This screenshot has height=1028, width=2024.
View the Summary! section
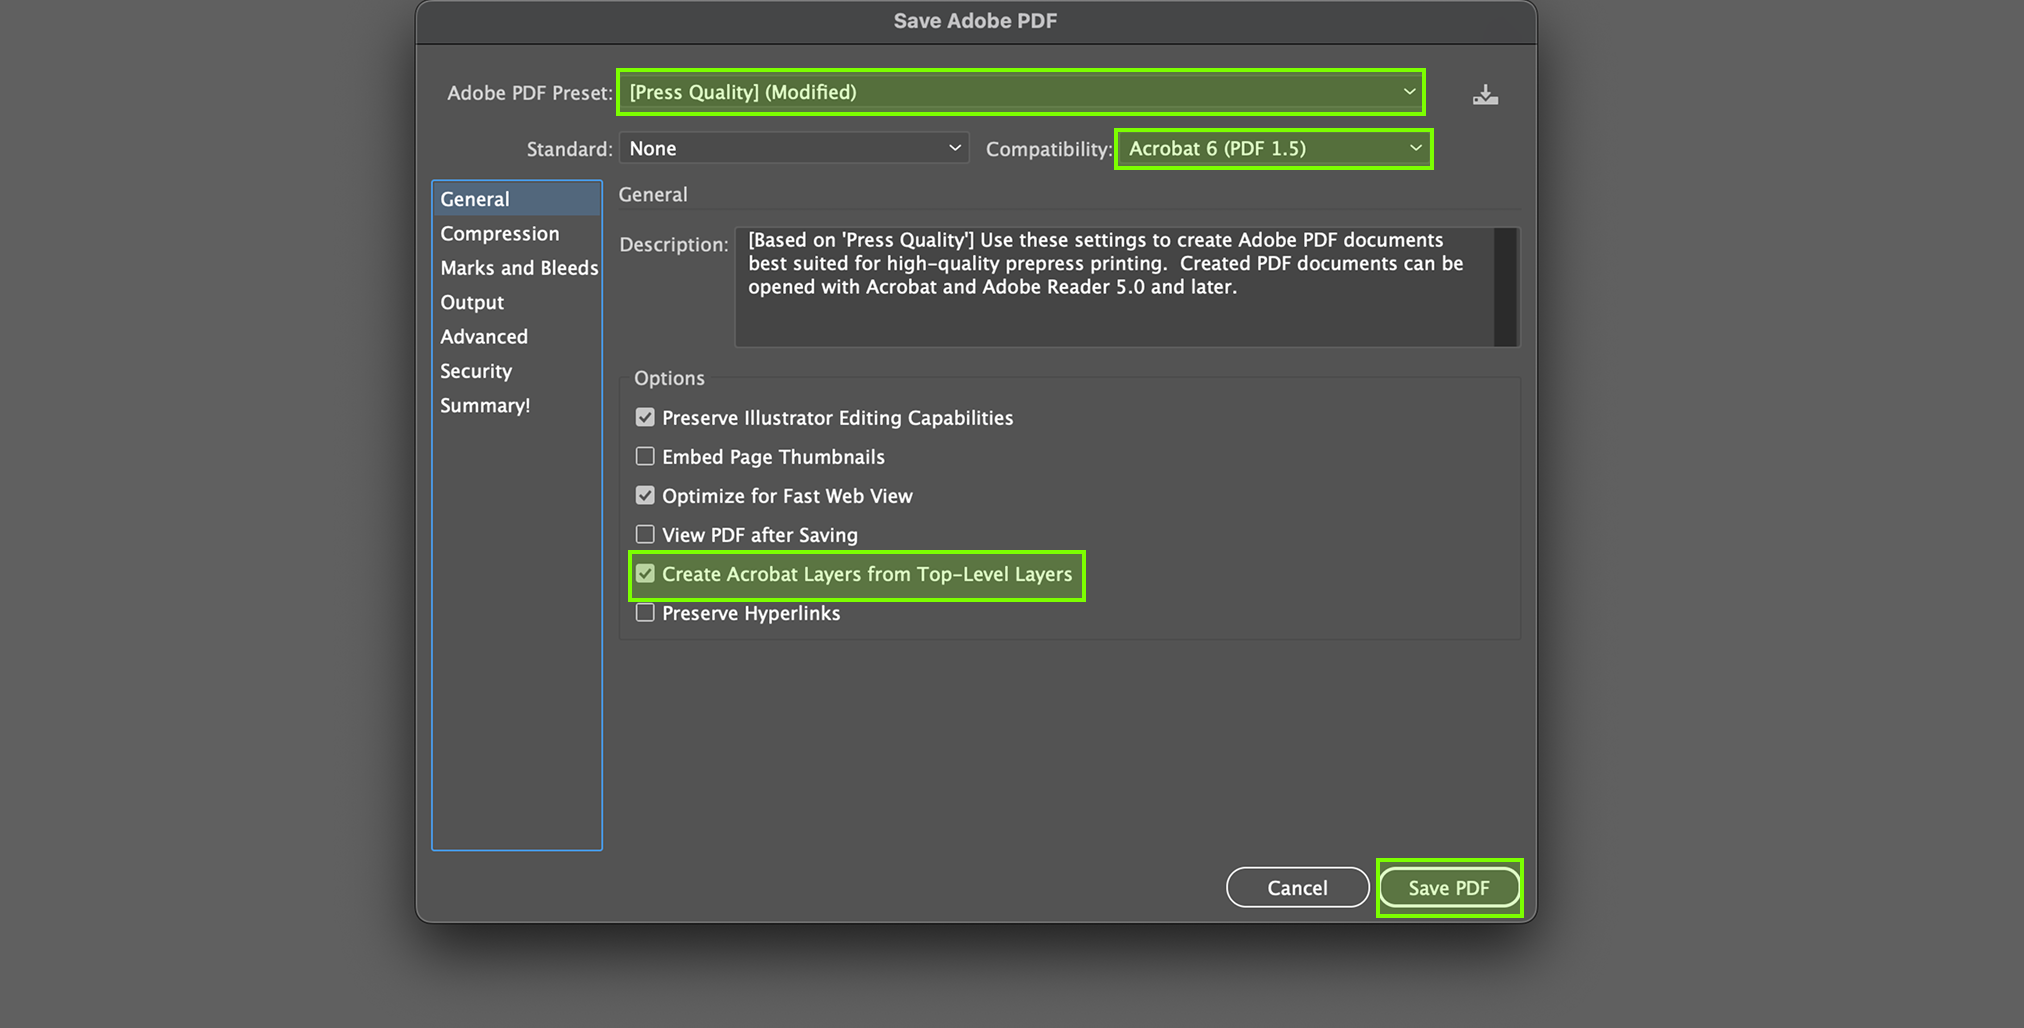coord(485,406)
